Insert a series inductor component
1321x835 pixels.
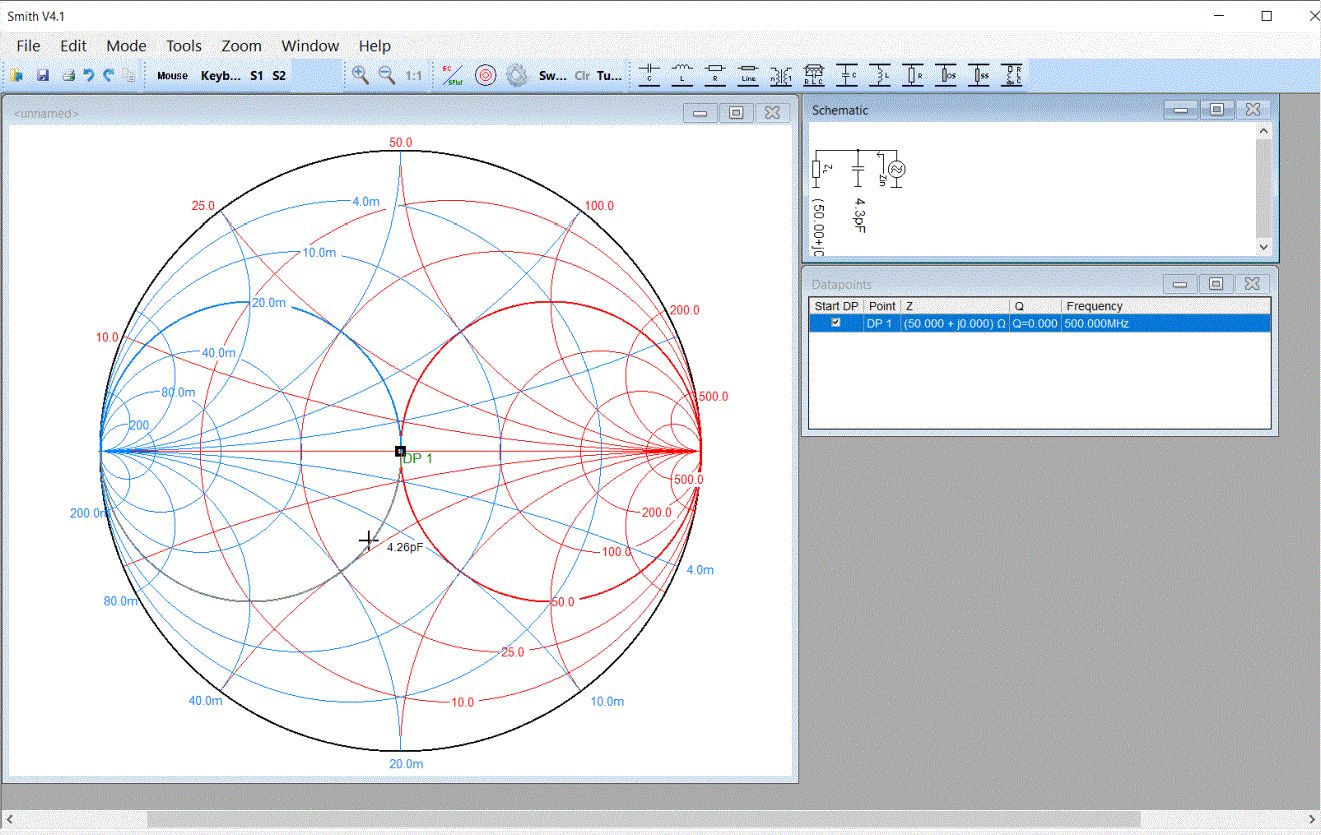click(683, 75)
